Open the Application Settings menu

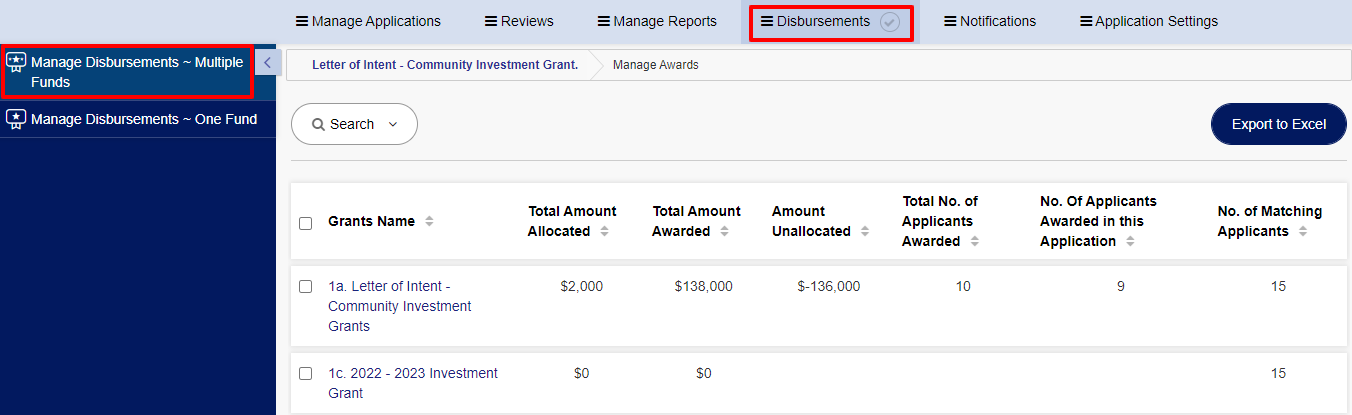tap(1149, 21)
